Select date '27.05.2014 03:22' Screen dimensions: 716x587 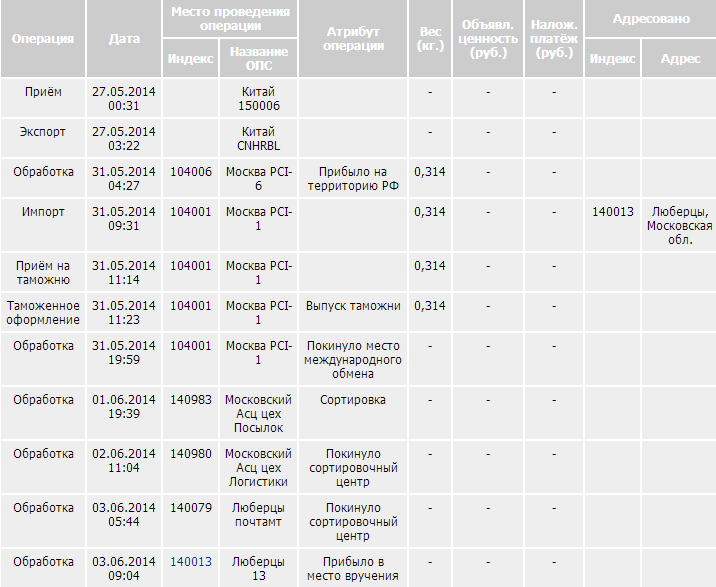point(124,138)
